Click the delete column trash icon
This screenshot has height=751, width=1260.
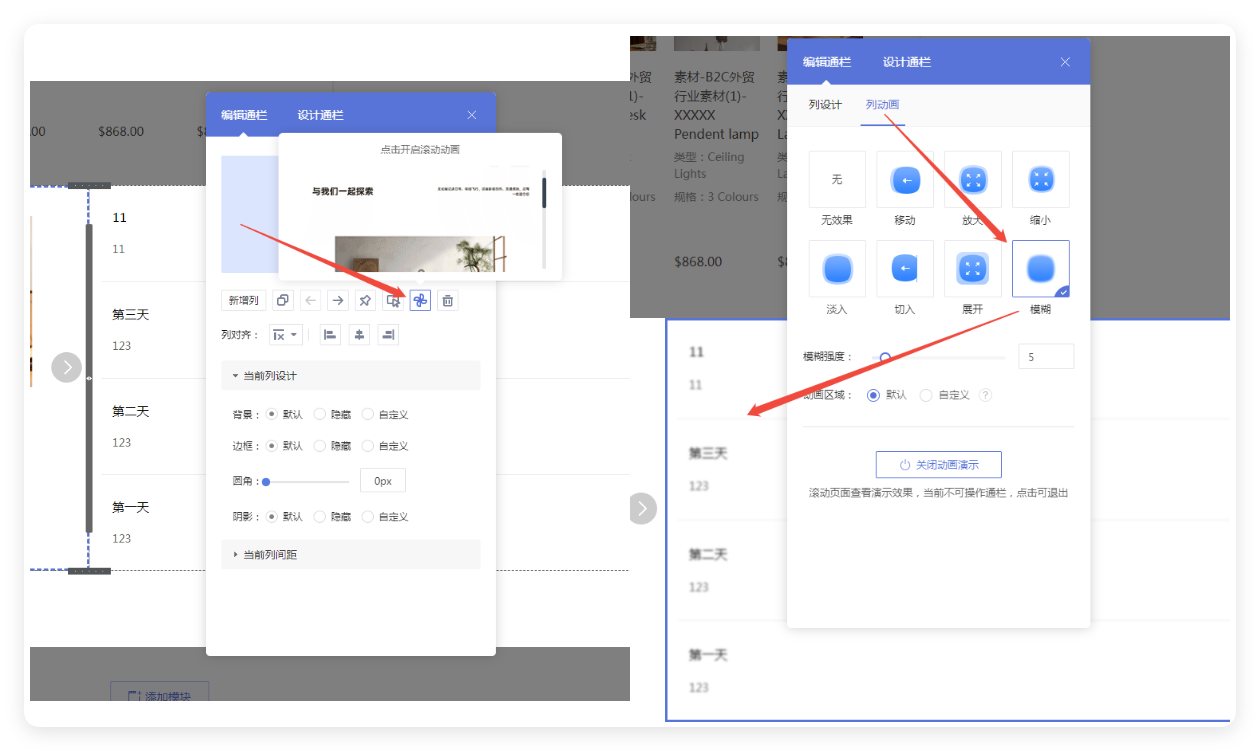(x=448, y=301)
